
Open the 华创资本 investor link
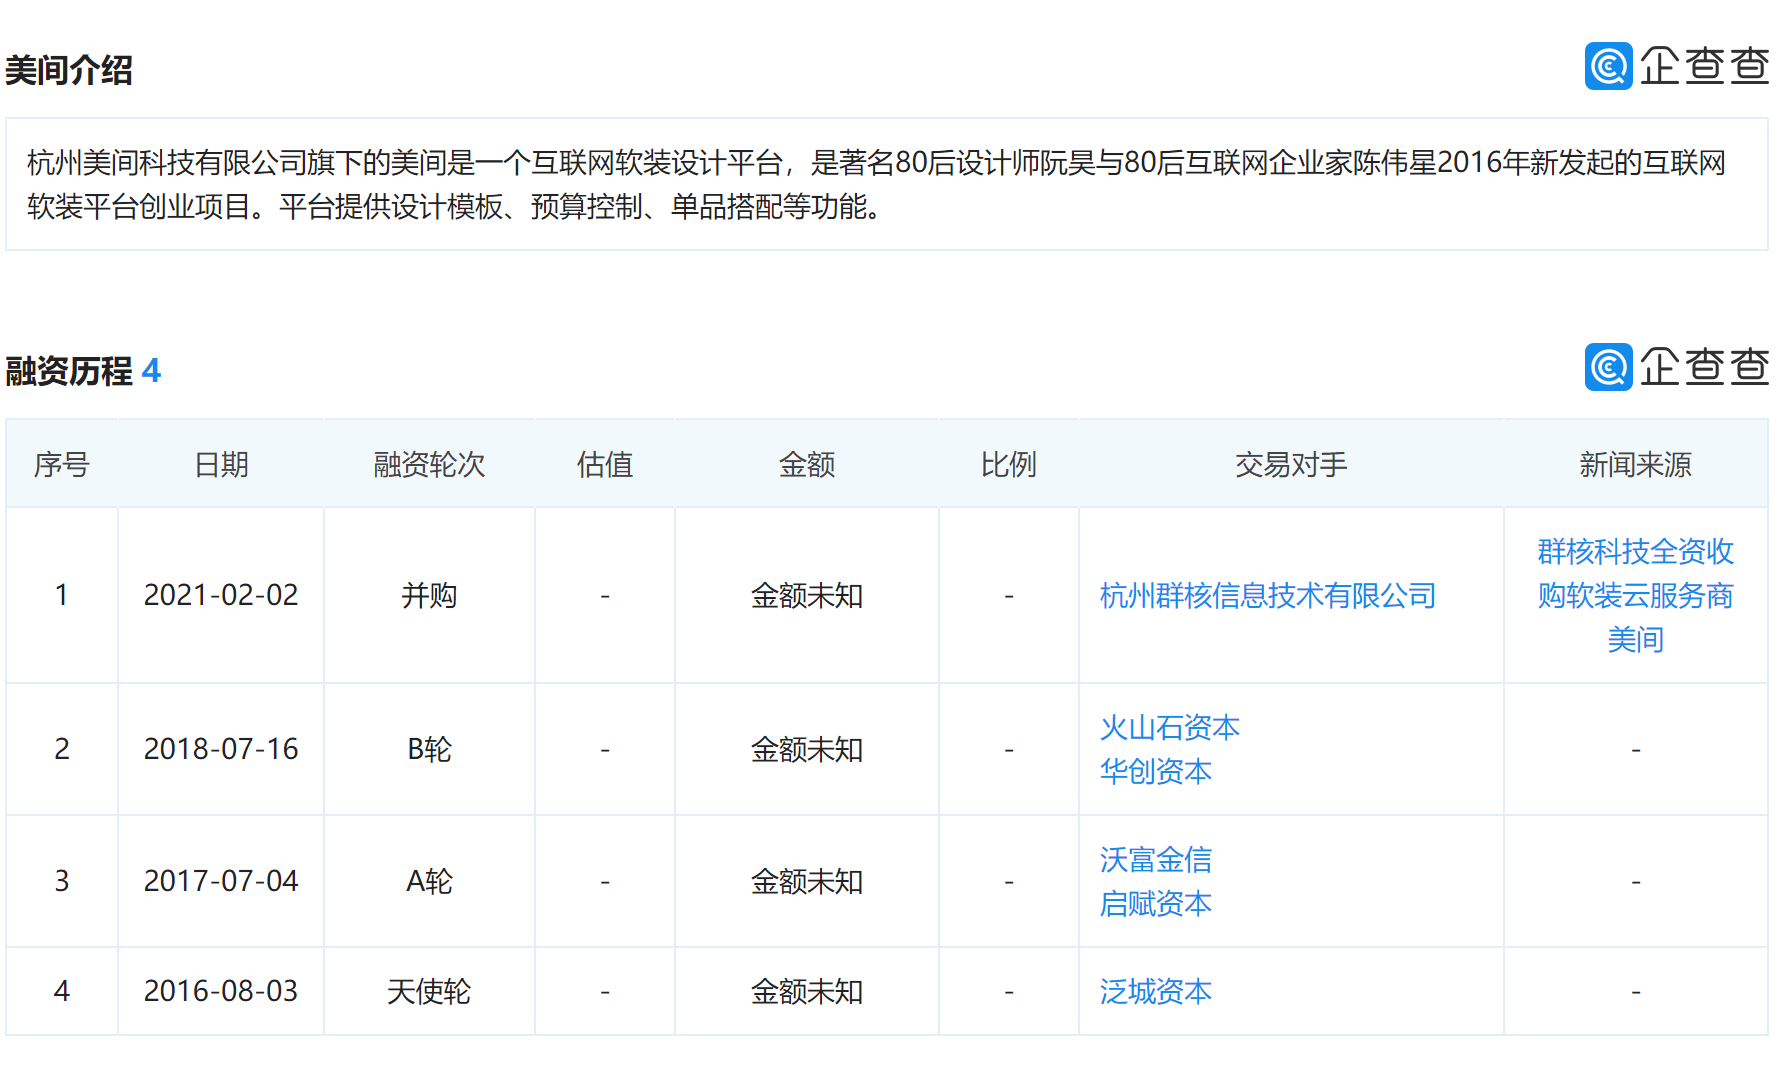(x=1156, y=772)
